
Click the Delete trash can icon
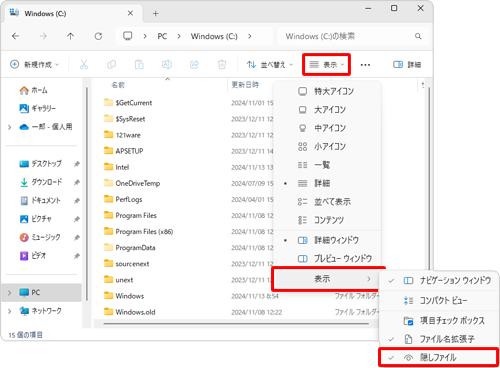(222, 64)
